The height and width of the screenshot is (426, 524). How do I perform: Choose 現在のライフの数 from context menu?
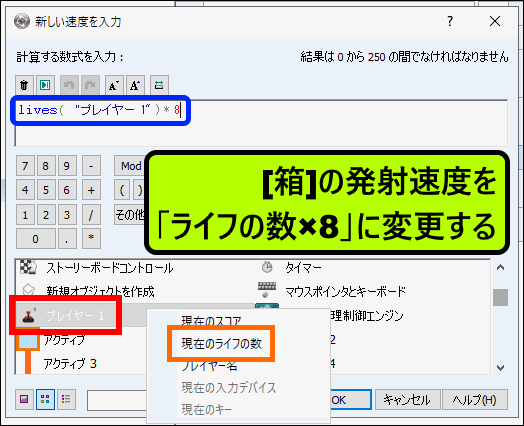pyautogui.click(x=221, y=343)
